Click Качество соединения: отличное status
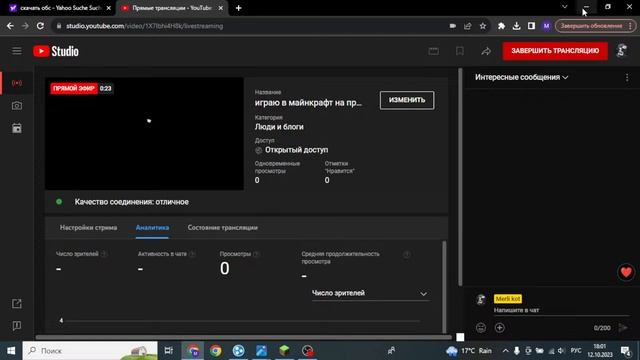Image resolution: width=640 pixels, height=360 pixels. [x=131, y=202]
